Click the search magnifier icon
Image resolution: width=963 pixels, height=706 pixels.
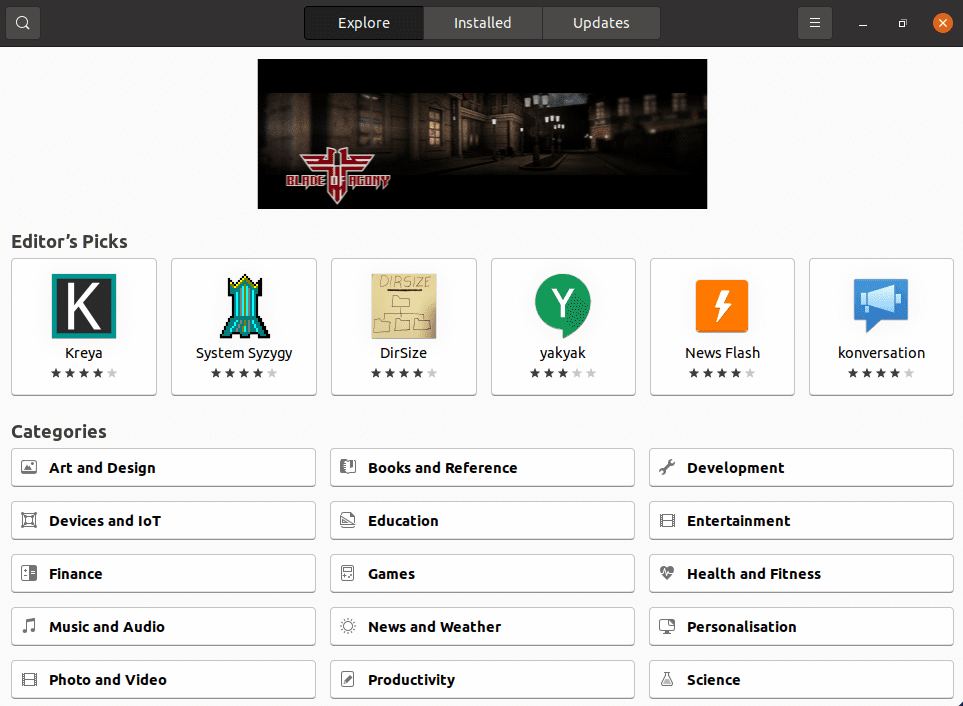coord(23,23)
